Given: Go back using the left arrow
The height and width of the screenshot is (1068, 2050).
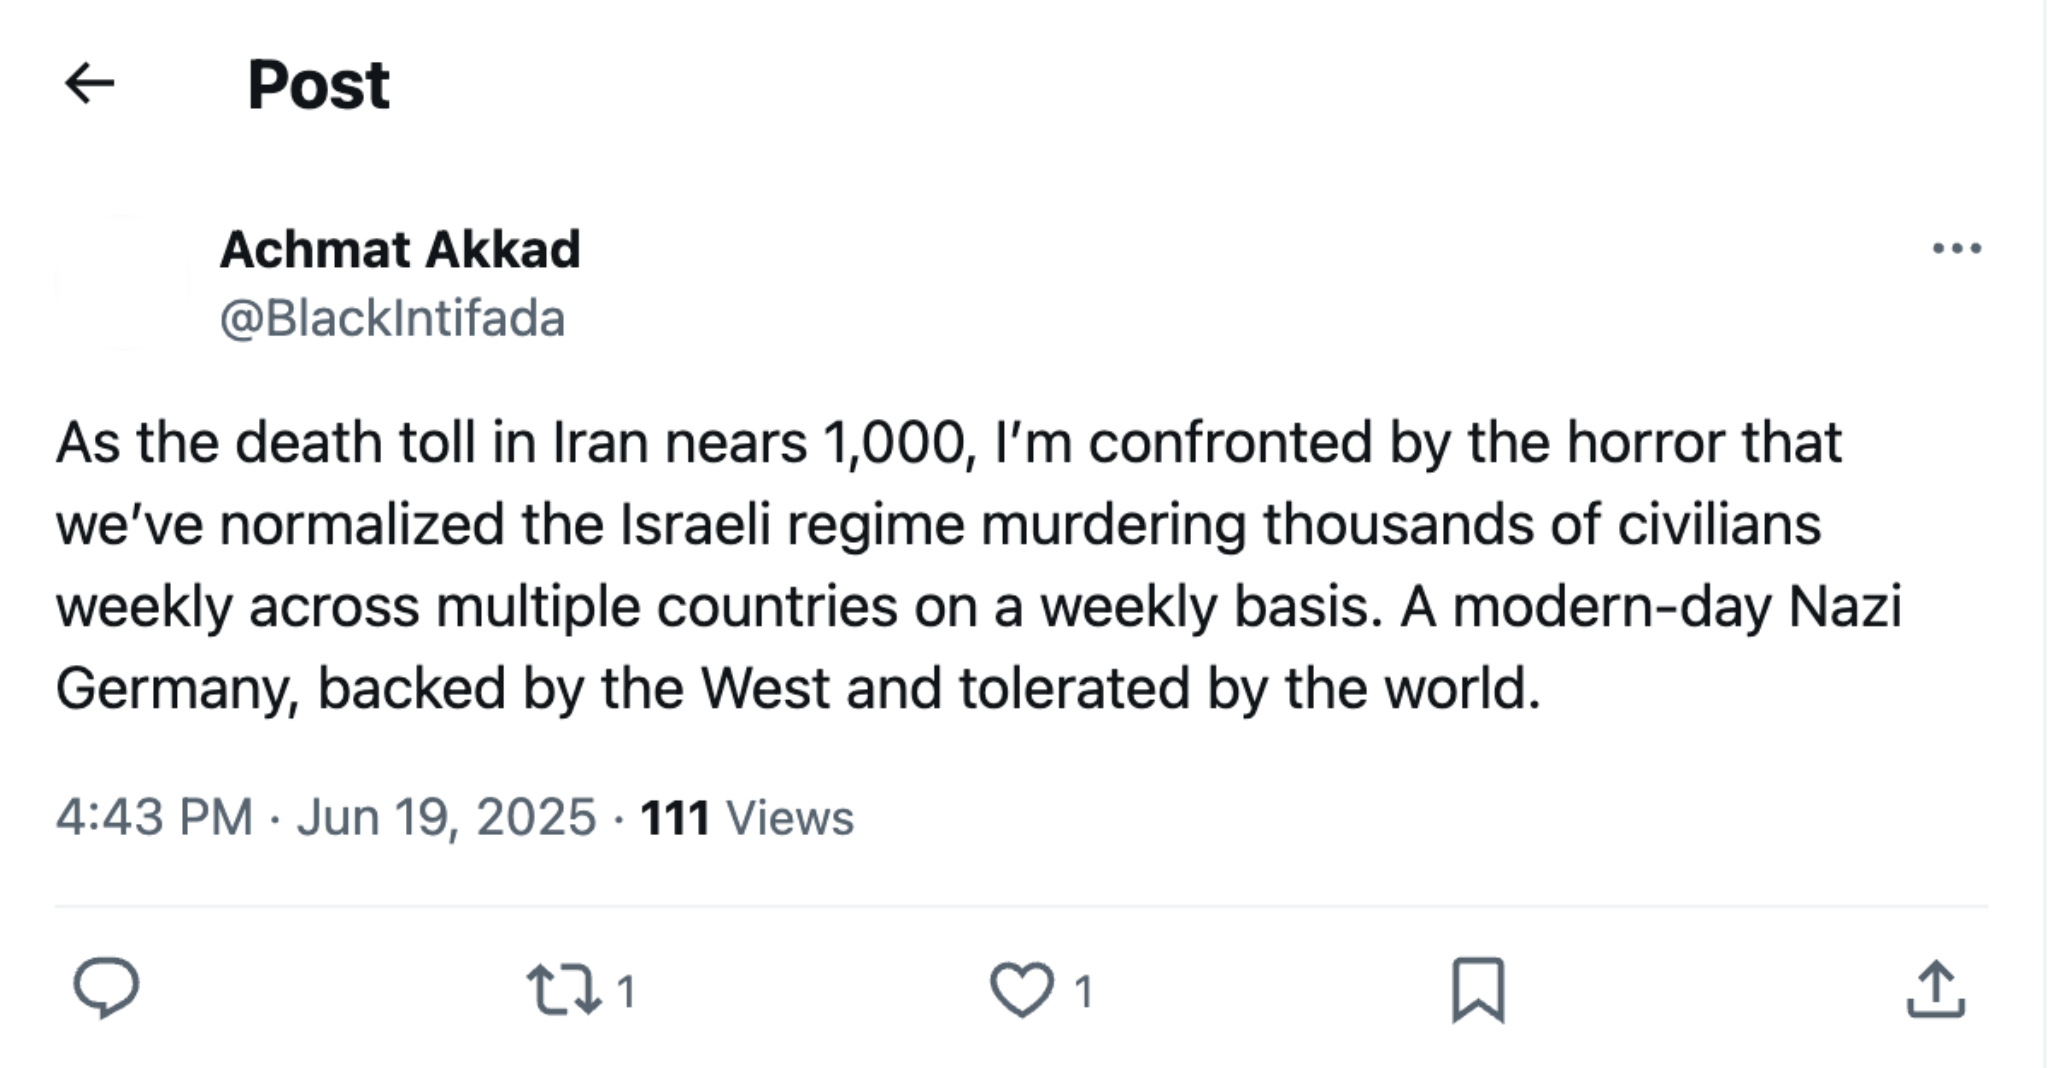Looking at the screenshot, I should (90, 83).
